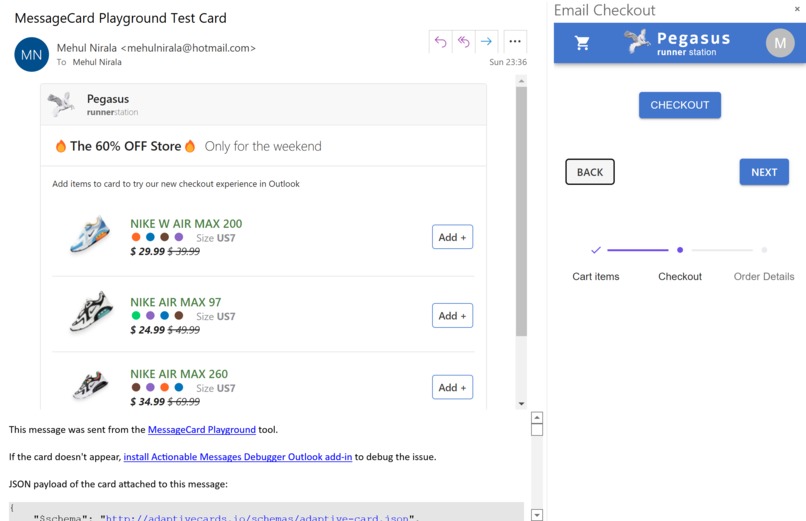Click sender name Mehul Nirala email address

pos(156,48)
